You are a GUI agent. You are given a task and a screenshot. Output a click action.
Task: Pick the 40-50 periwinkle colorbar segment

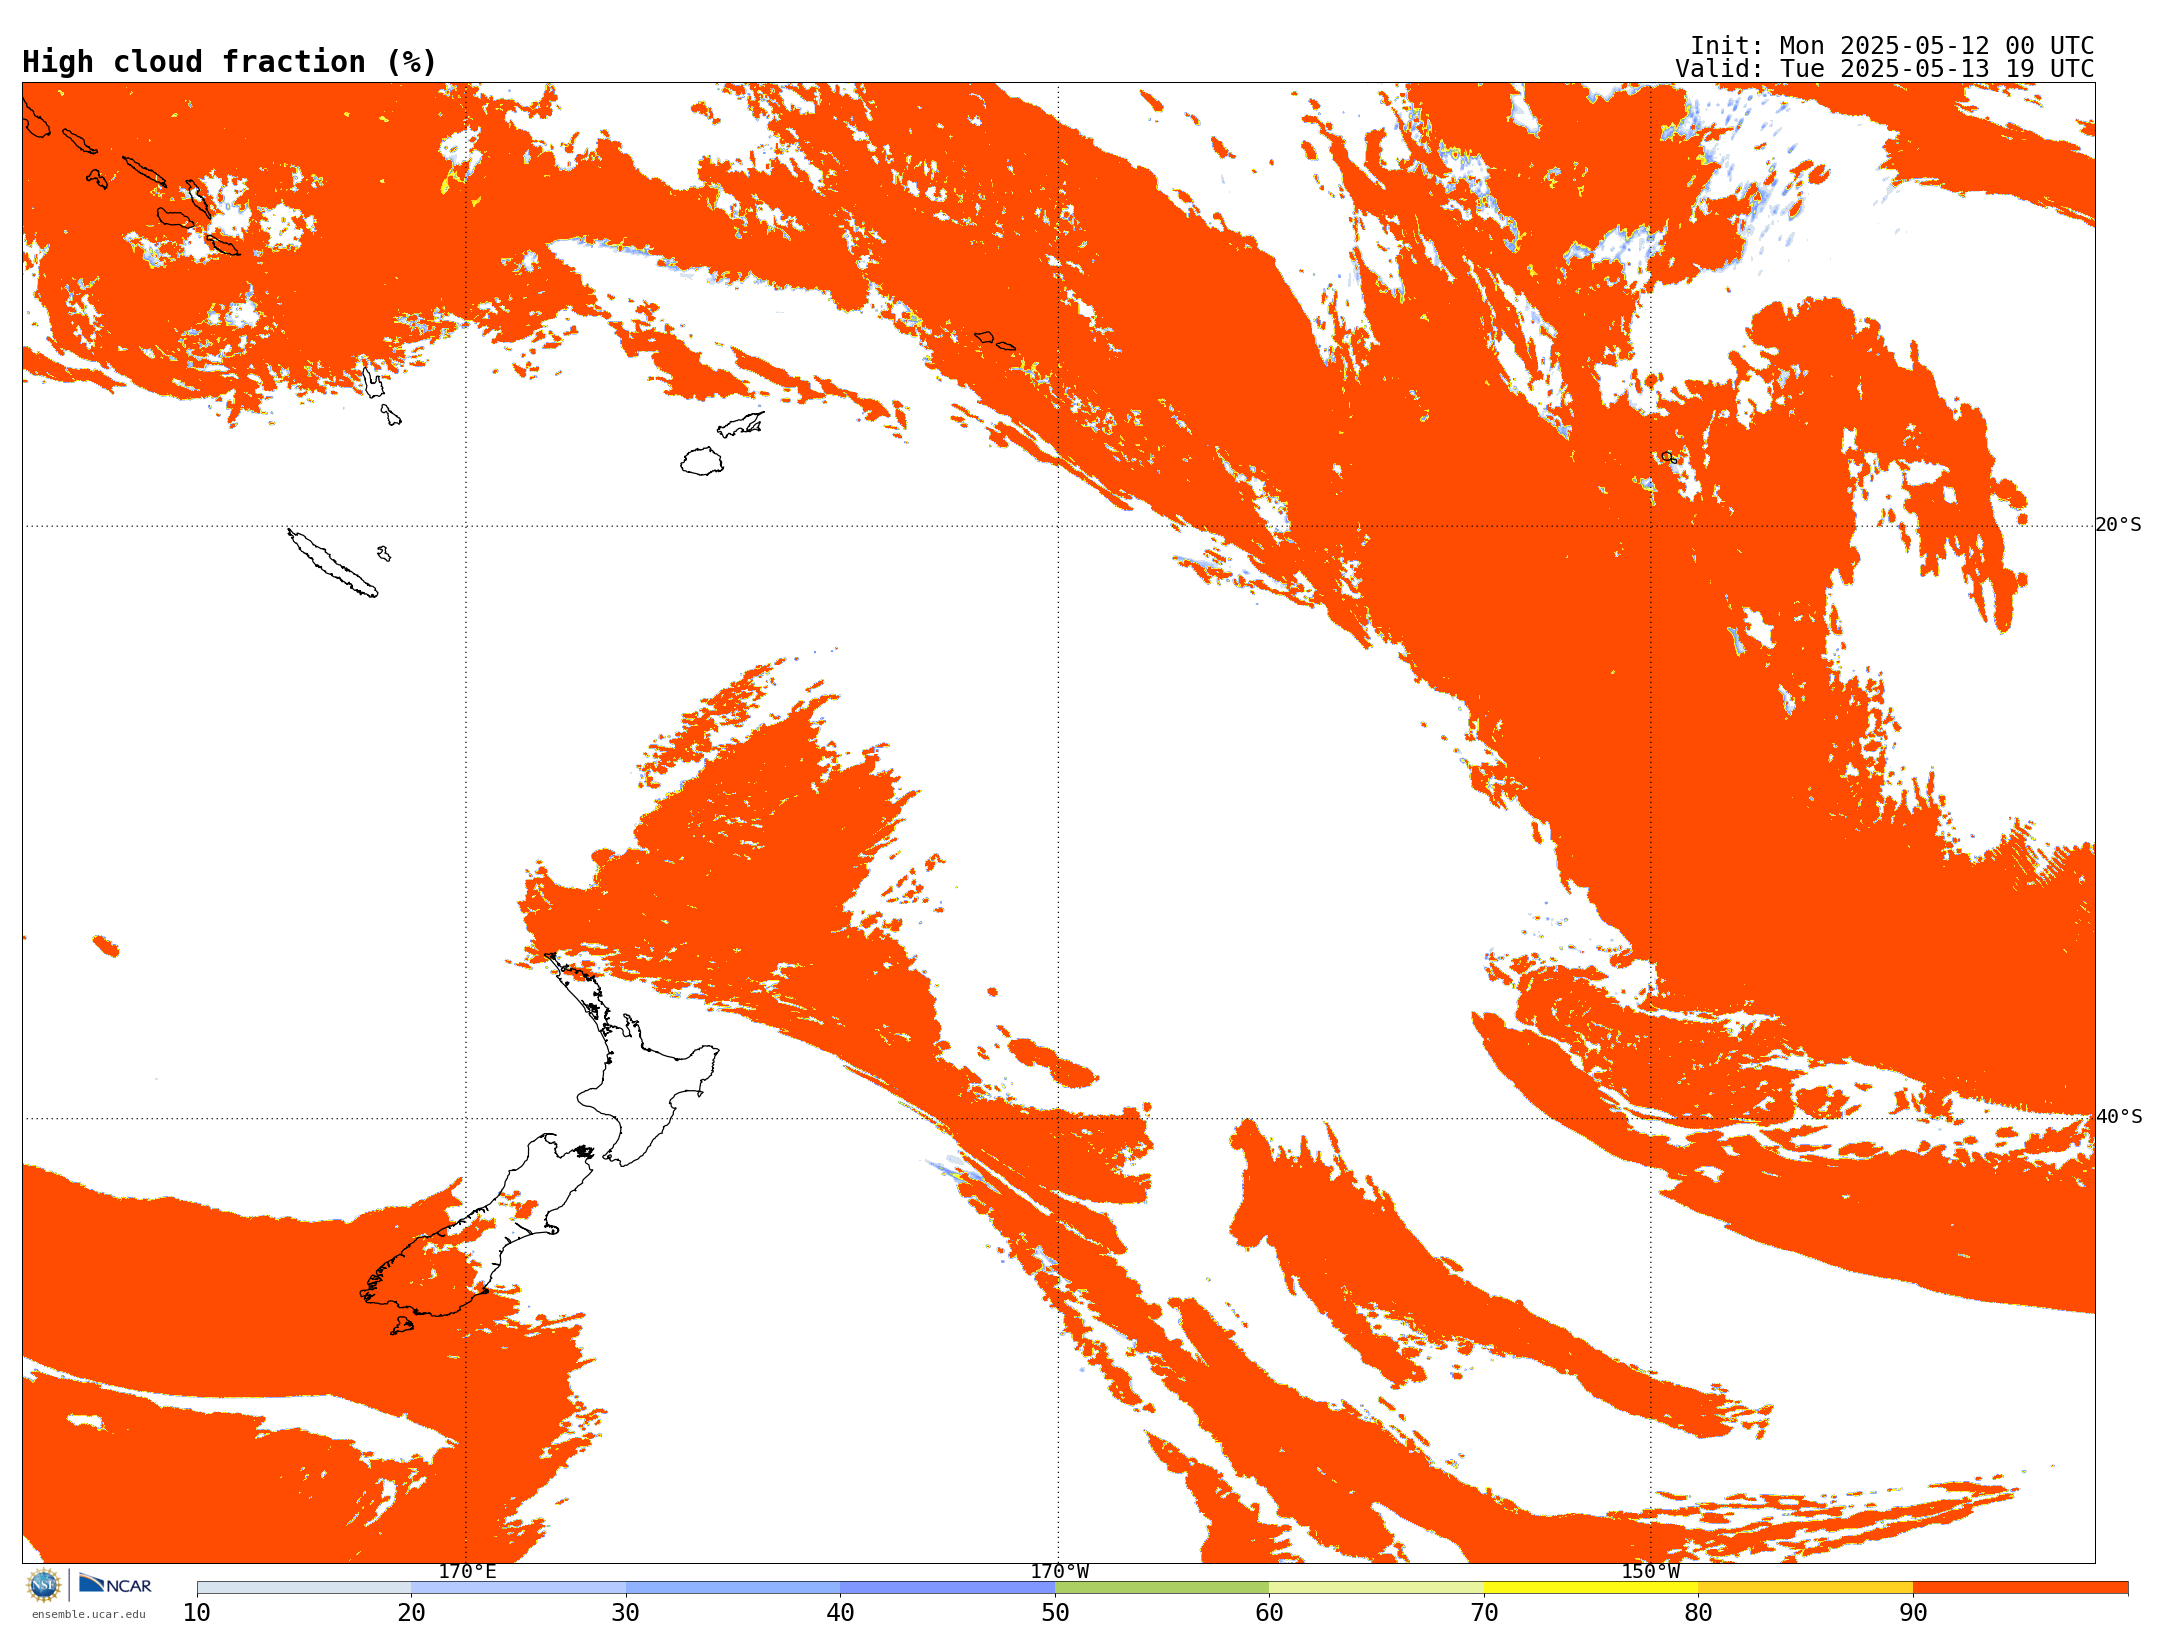click(x=947, y=1588)
